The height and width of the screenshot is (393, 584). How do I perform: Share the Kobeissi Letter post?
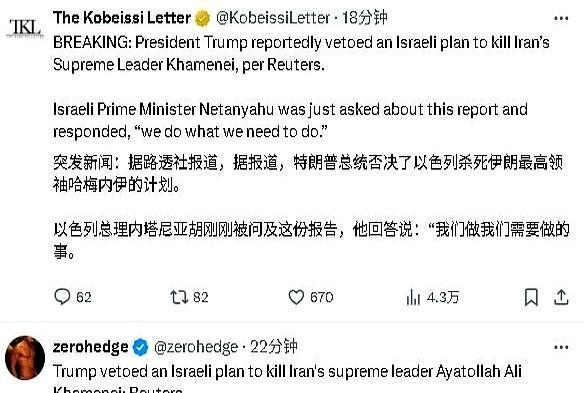[561, 297]
